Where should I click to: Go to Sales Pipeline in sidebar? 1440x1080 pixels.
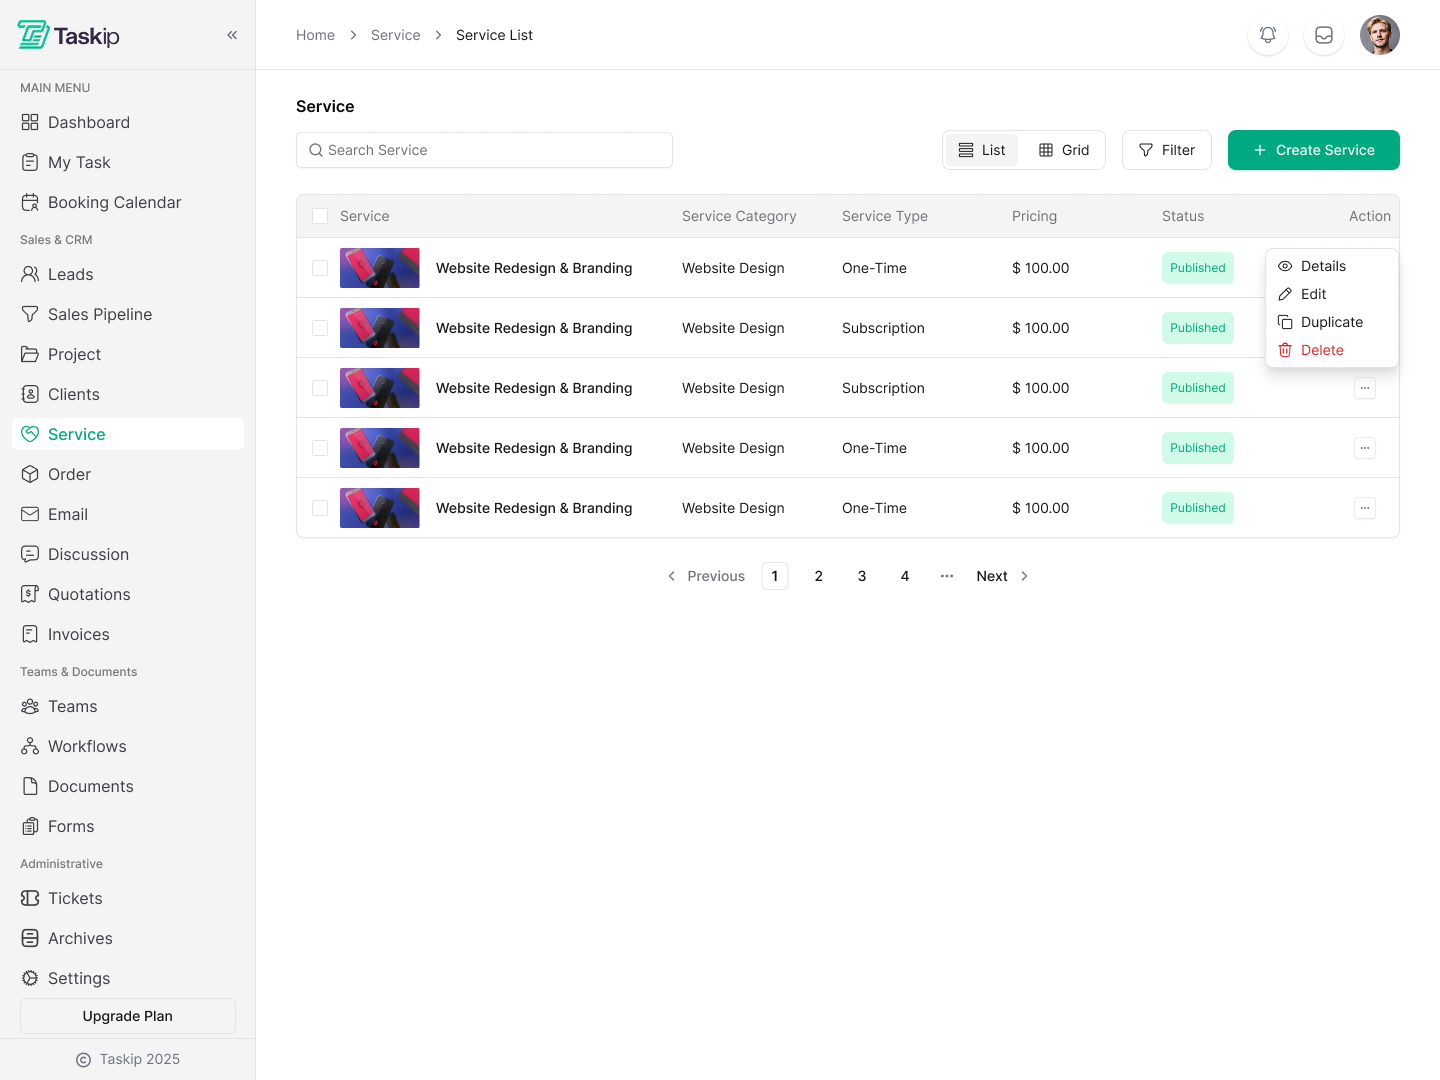pyautogui.click(x=100, y=314)
